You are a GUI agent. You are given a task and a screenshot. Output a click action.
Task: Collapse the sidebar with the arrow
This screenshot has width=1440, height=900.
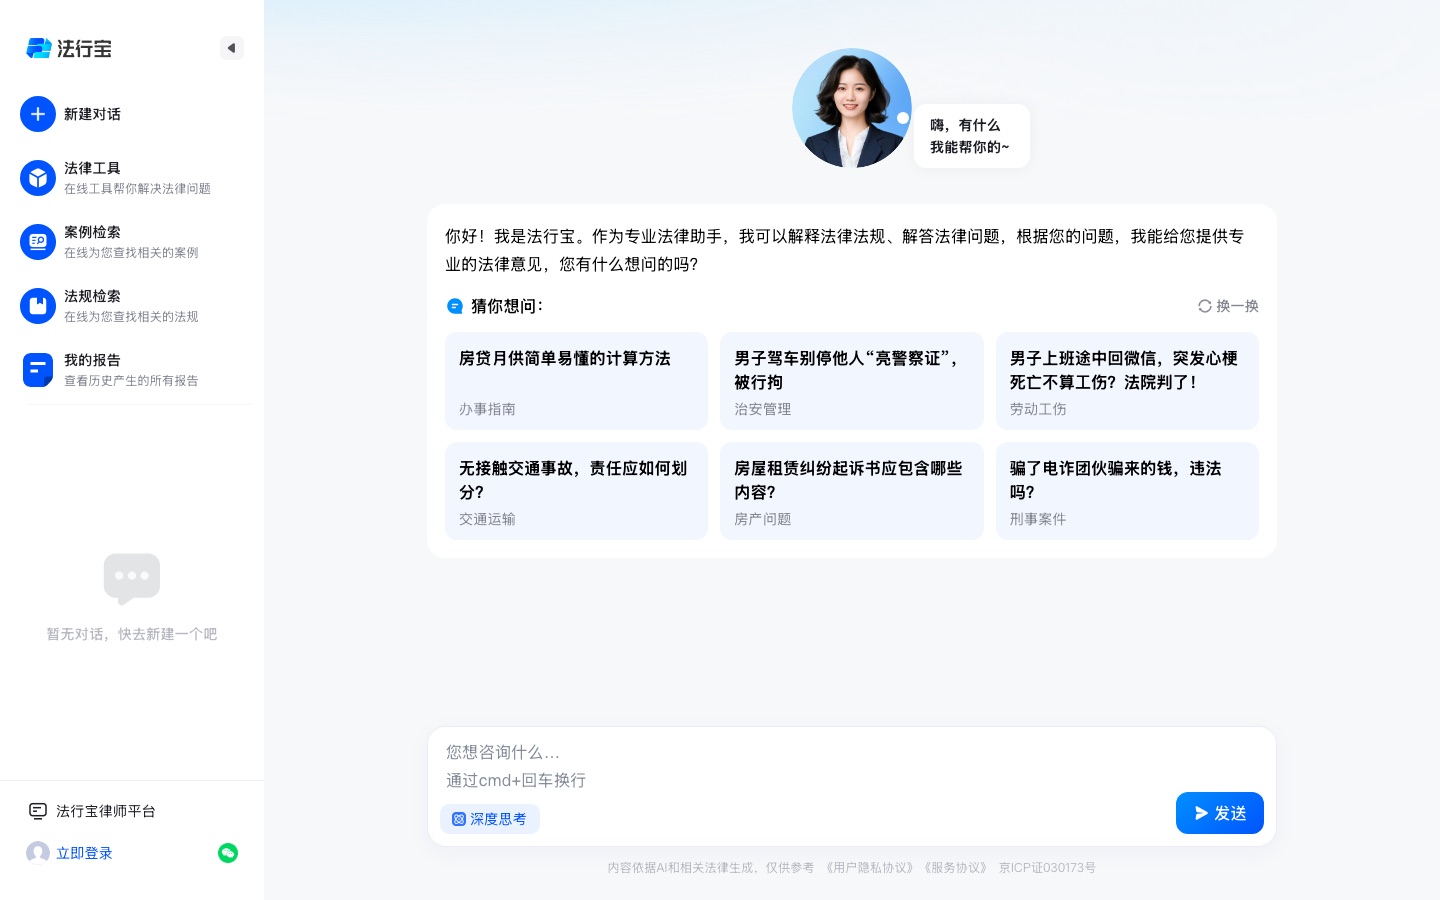pyautogui.click(x=231, y=48)
